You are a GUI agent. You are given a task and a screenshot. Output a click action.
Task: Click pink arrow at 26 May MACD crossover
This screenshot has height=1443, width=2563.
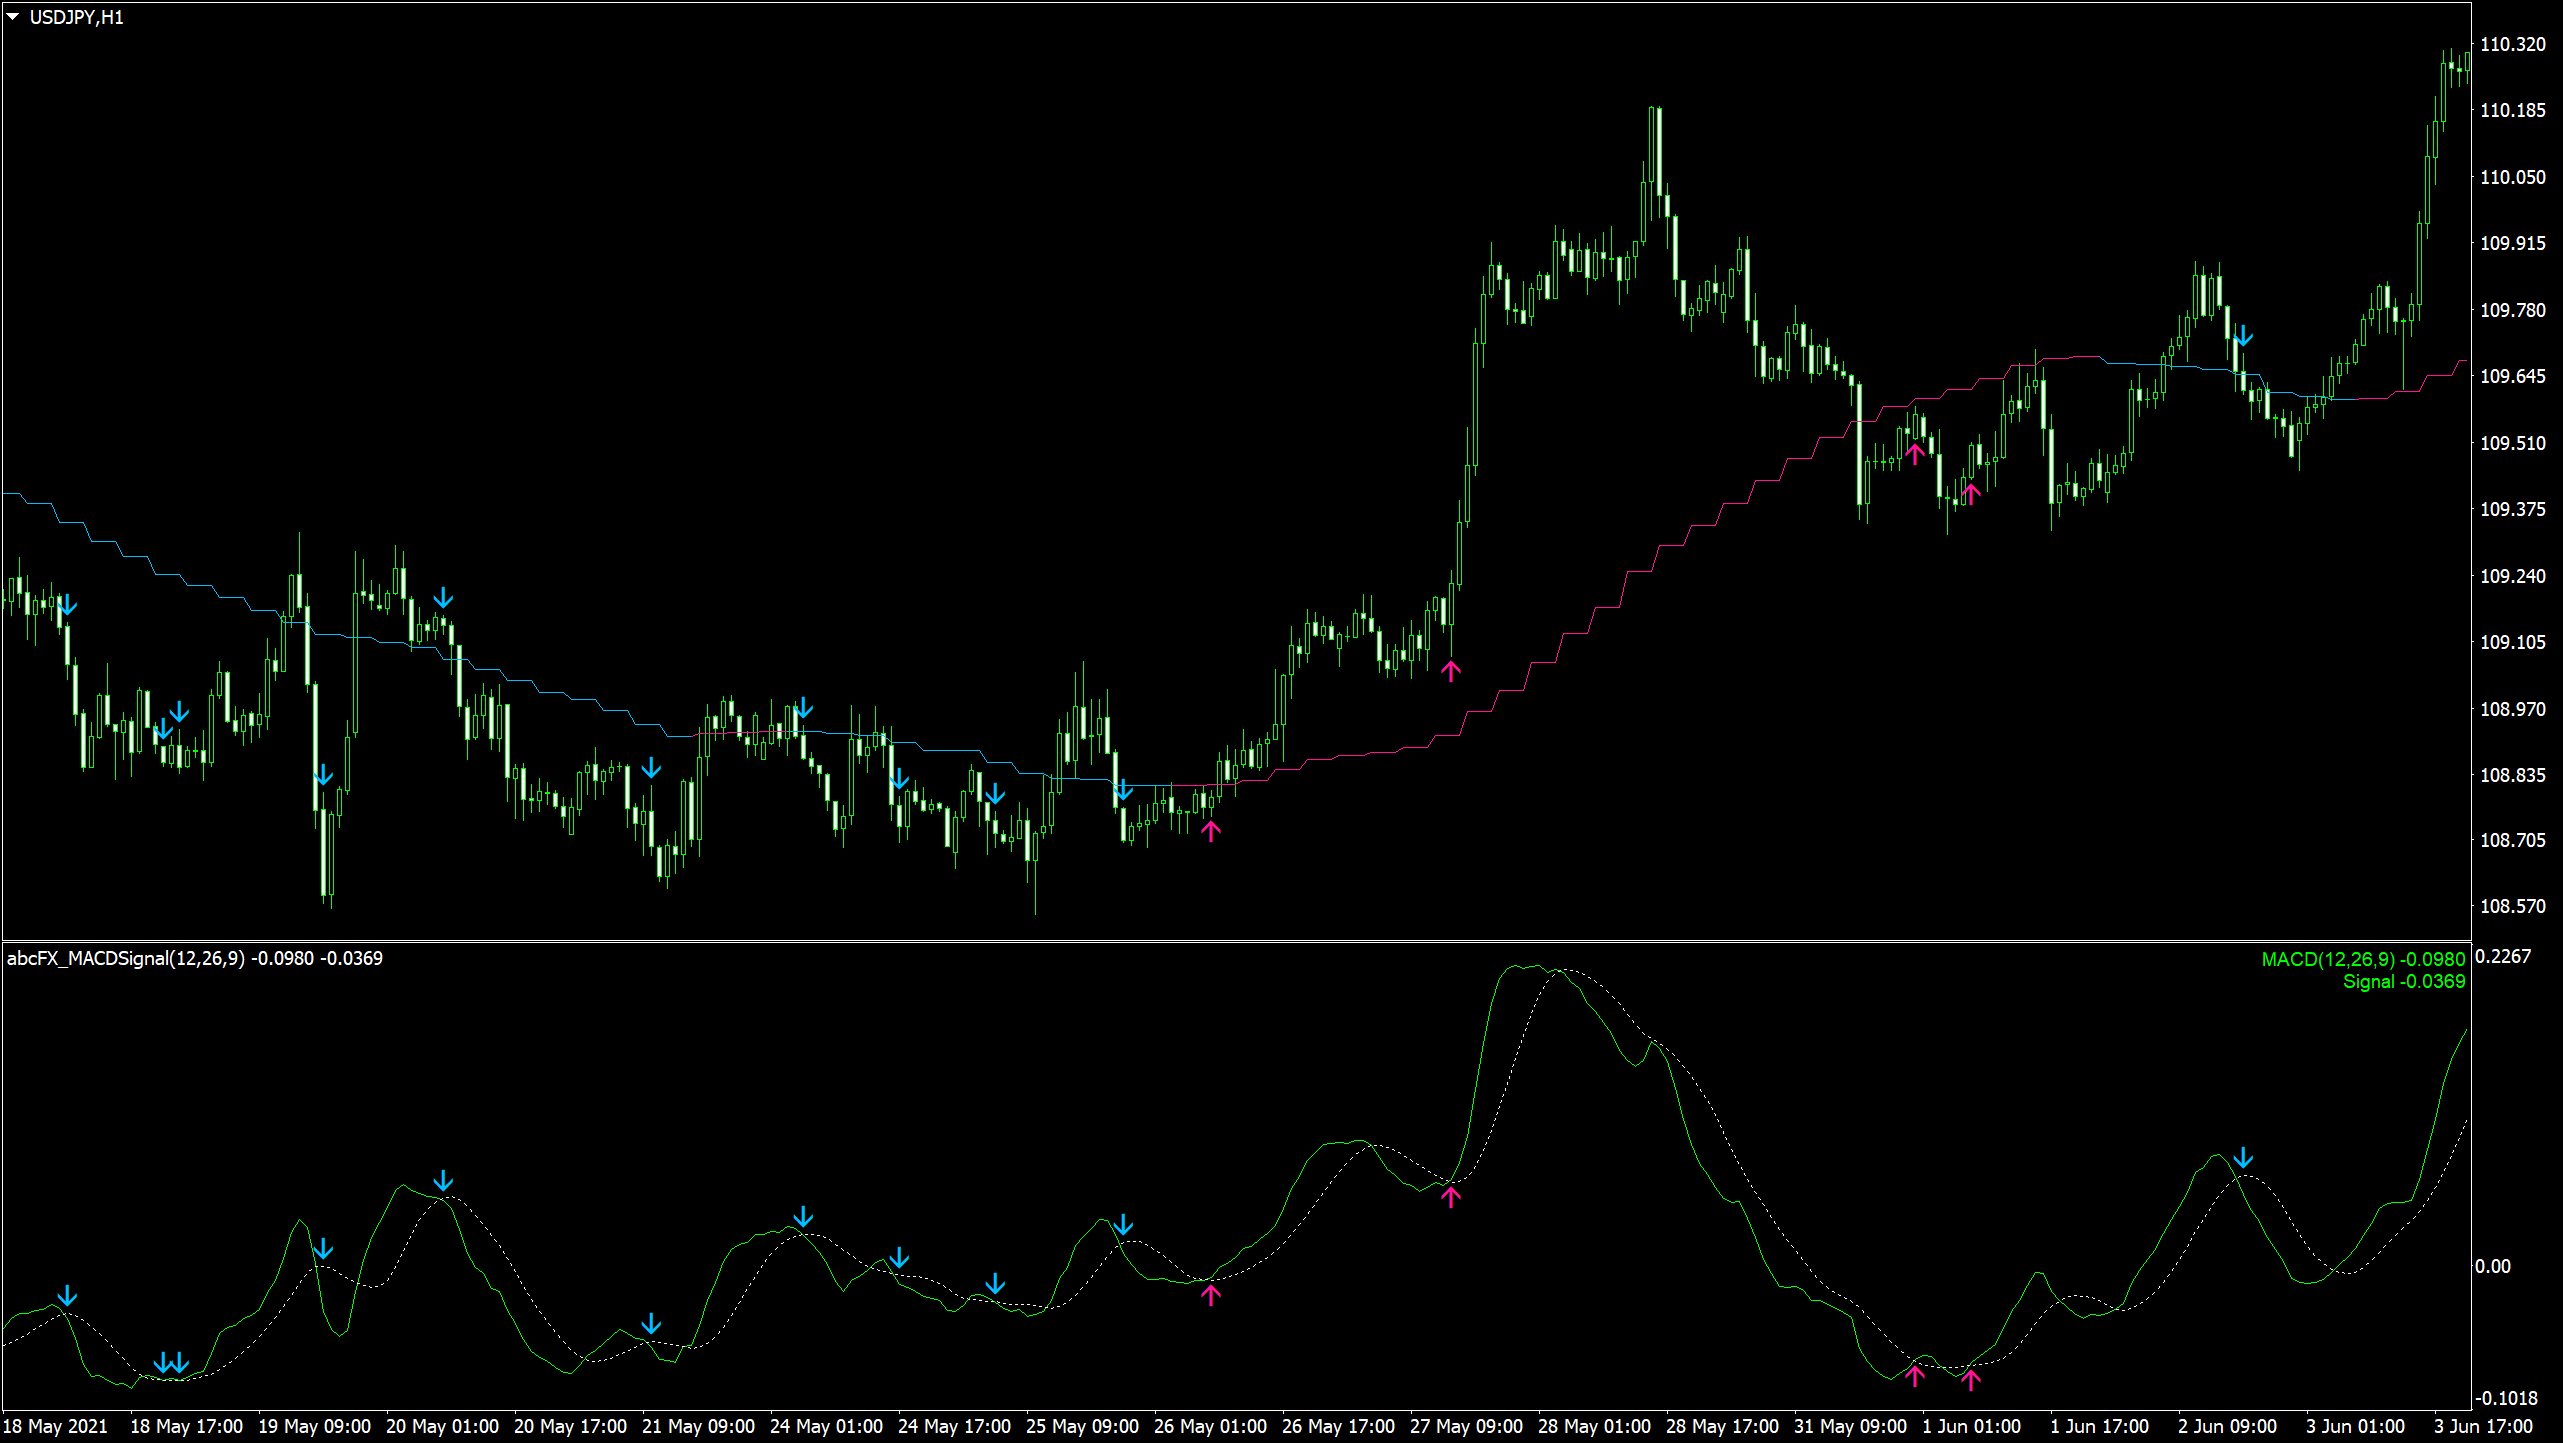(x=1210, y=1295)
